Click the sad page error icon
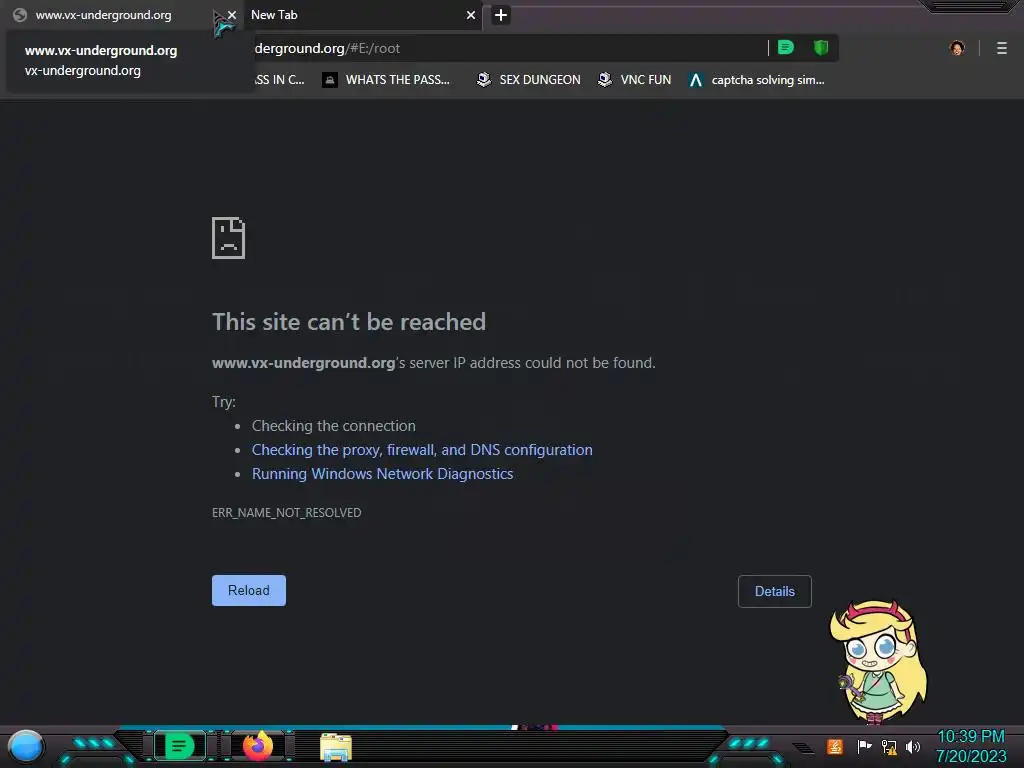 tap(229, 238)
